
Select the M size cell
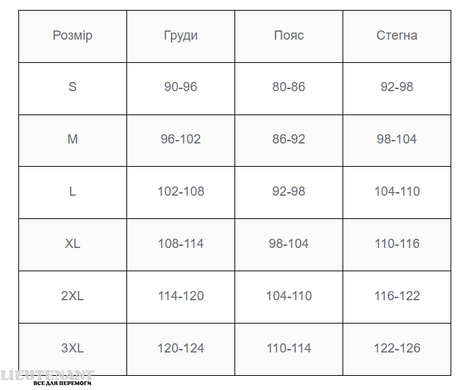[72, 139]
